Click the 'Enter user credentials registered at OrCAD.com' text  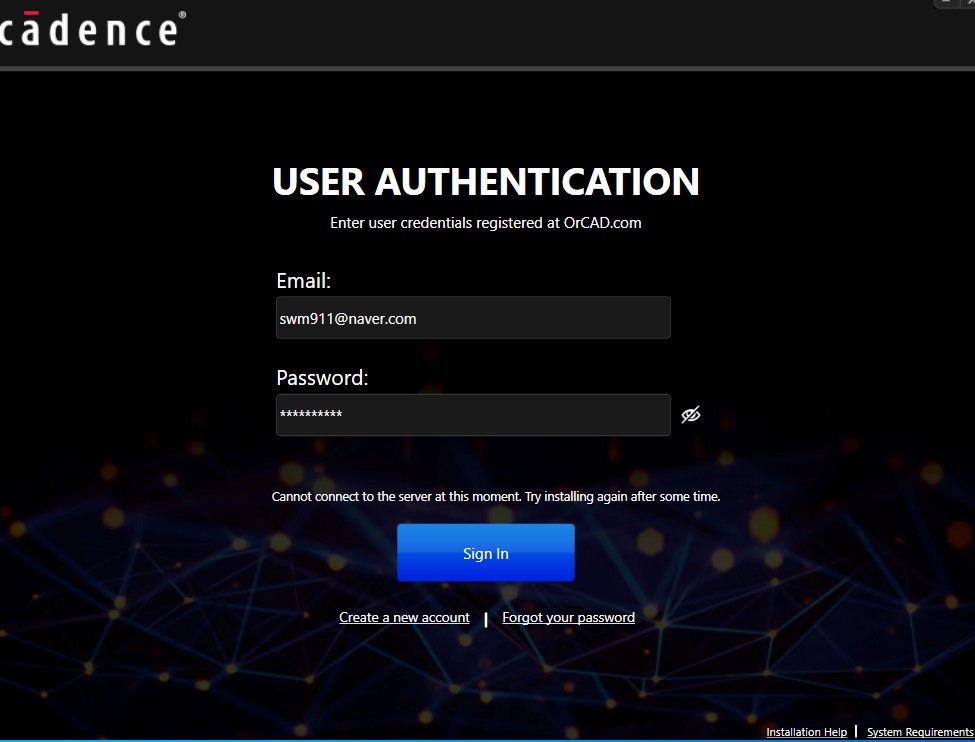pyautogui.click(x=486, y=223)
